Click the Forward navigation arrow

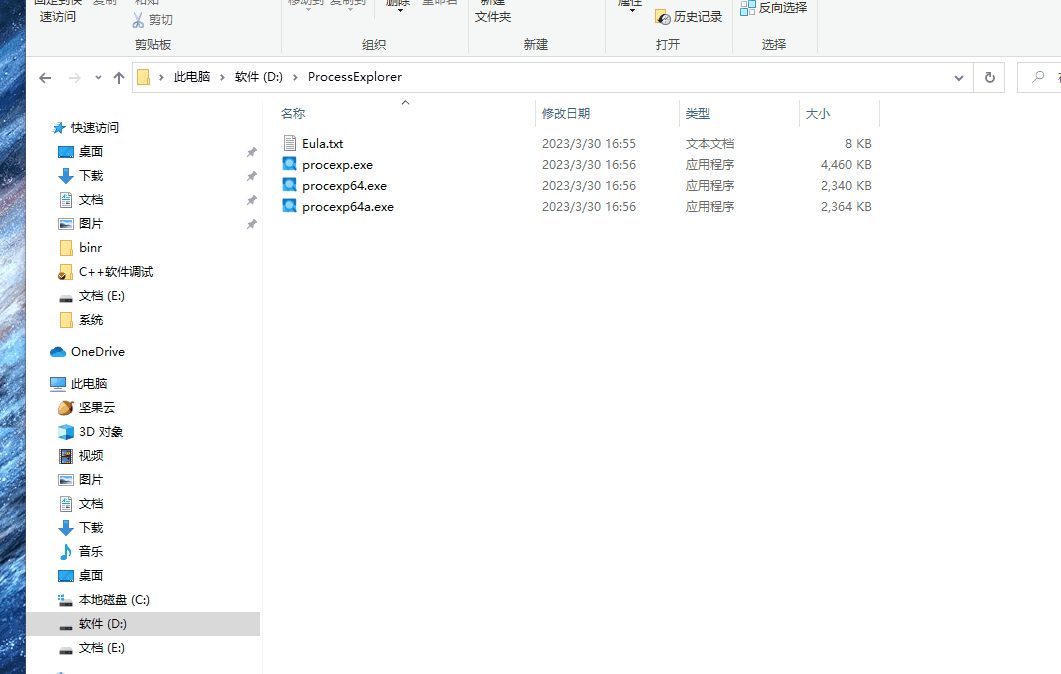[x=74, y=78]
